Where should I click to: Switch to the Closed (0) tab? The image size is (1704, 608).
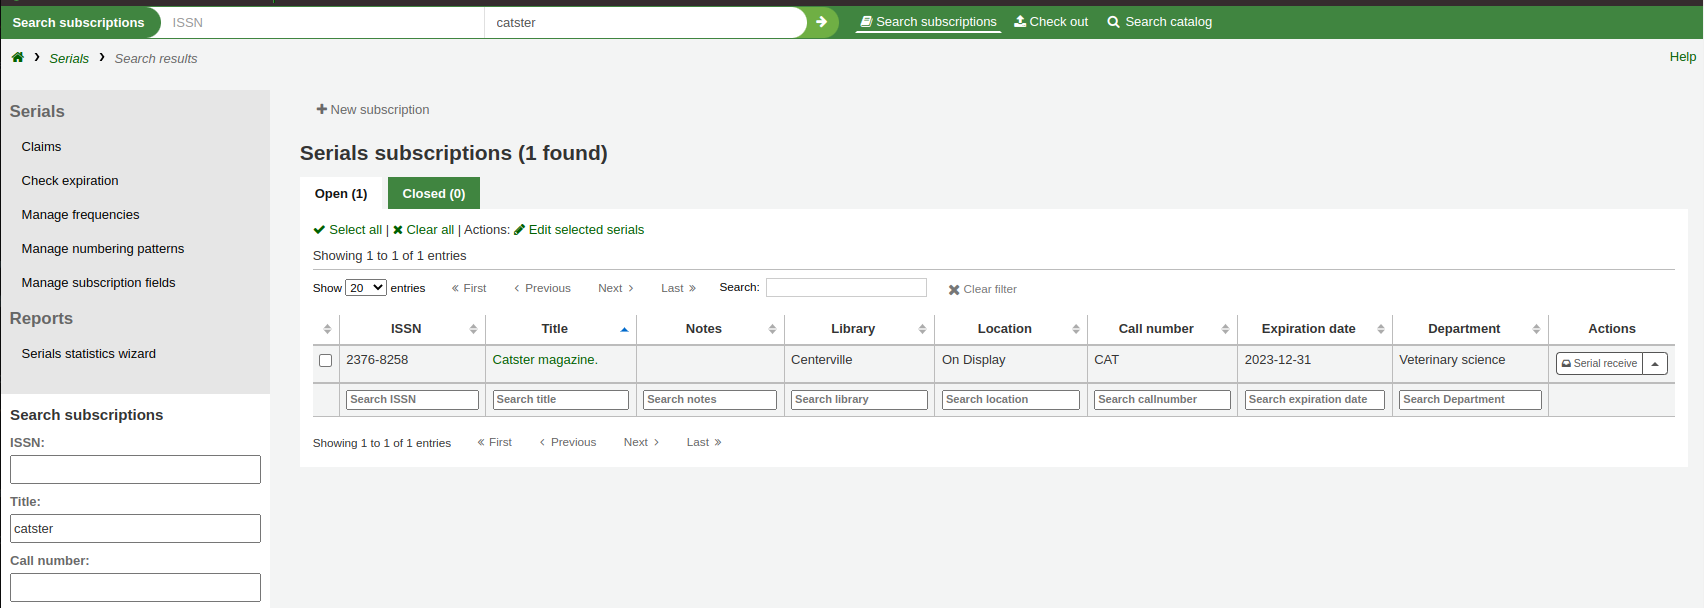click(433, 194)
